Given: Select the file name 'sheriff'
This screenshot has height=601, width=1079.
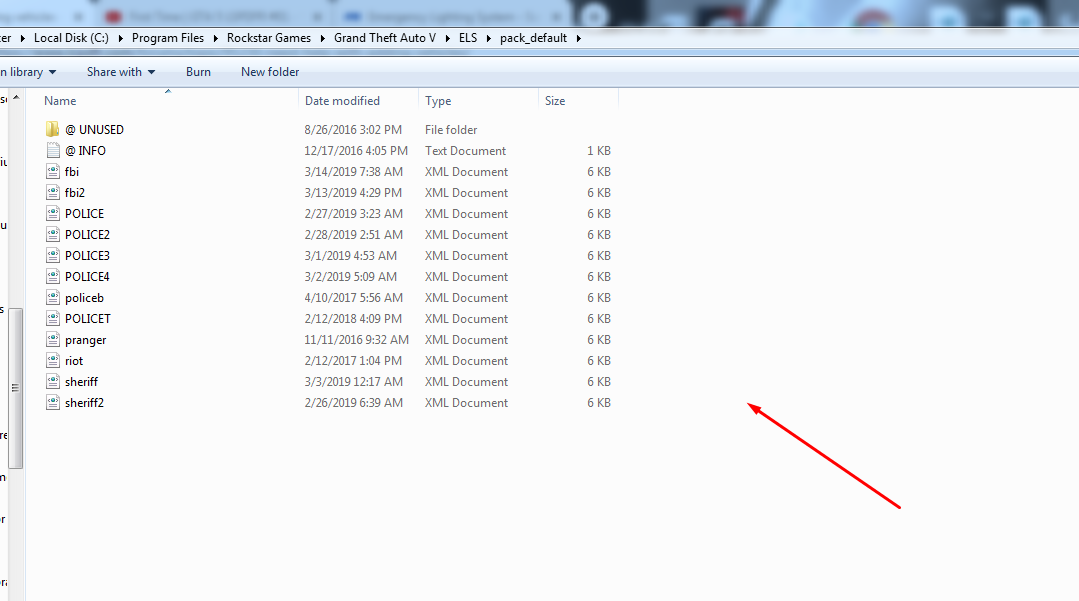Looking at the screenshot, I should tap(81, 381).
